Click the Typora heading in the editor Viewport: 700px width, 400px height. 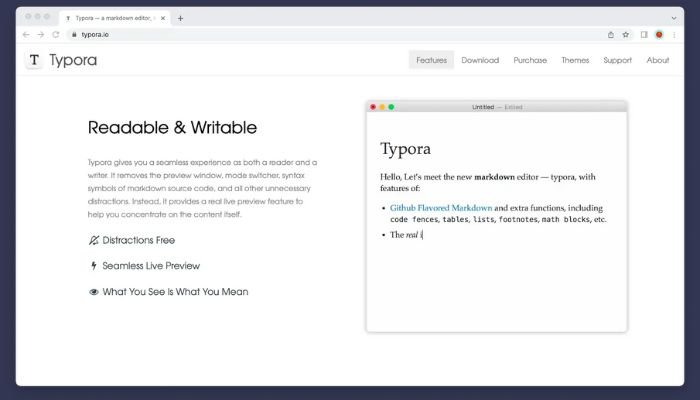405,149
